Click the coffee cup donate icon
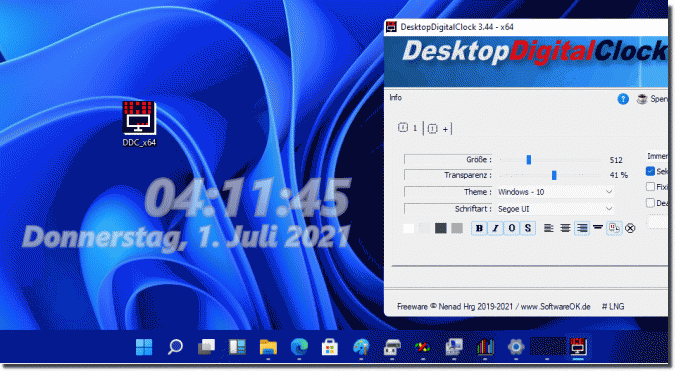 click(x=642, y=99)
